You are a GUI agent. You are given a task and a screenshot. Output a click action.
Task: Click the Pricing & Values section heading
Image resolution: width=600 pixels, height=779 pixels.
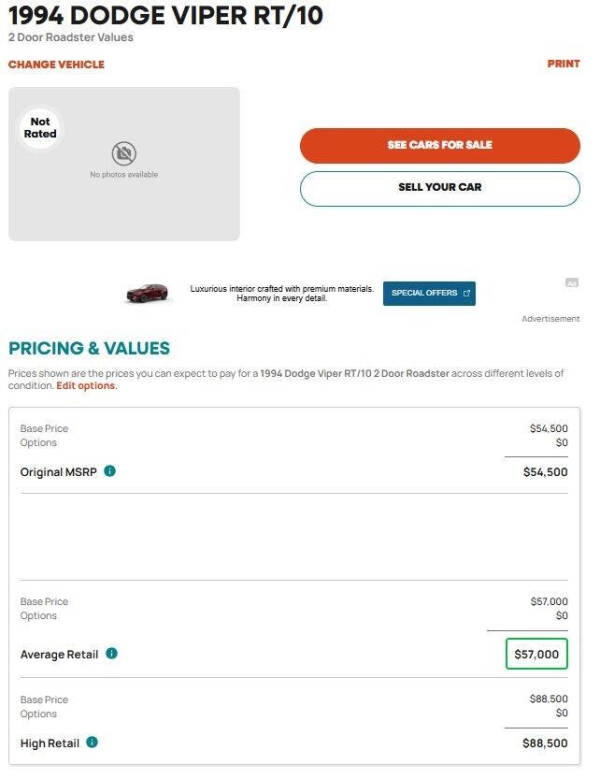(89, 348)
